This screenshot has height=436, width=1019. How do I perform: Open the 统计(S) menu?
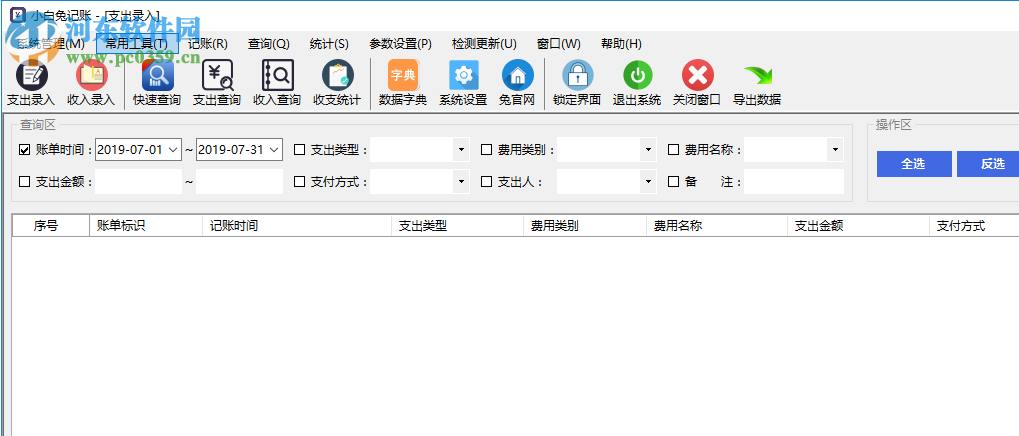tap(329, 44)
